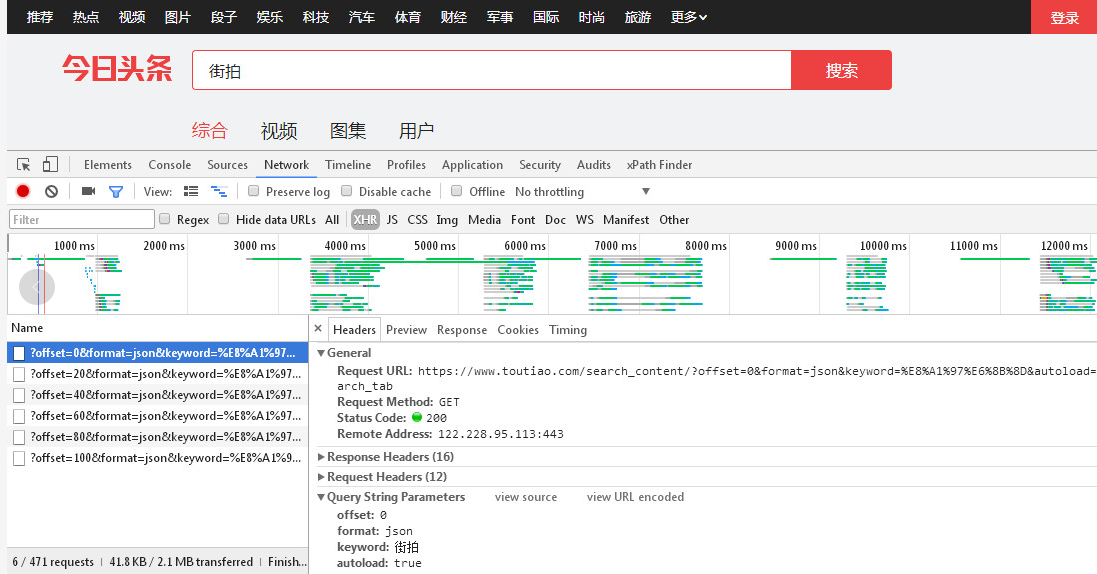This screenshot has width=1097, height=574.
Task: Clear the network log icon
Action: (51, 191)
